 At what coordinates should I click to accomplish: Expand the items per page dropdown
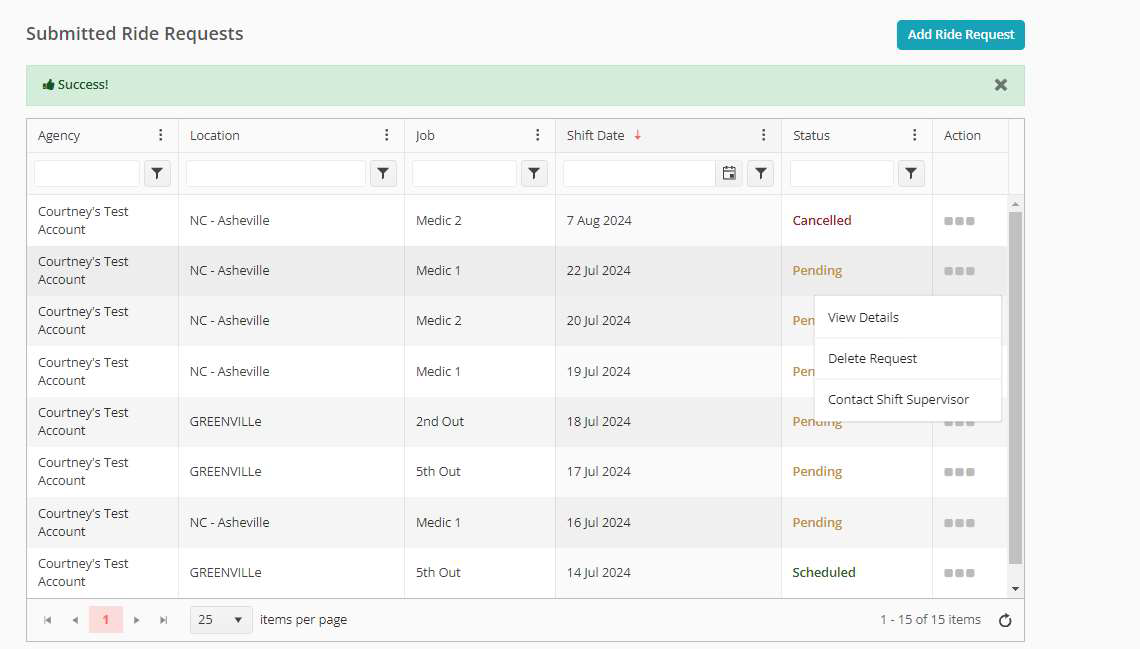tap(221, 620)
